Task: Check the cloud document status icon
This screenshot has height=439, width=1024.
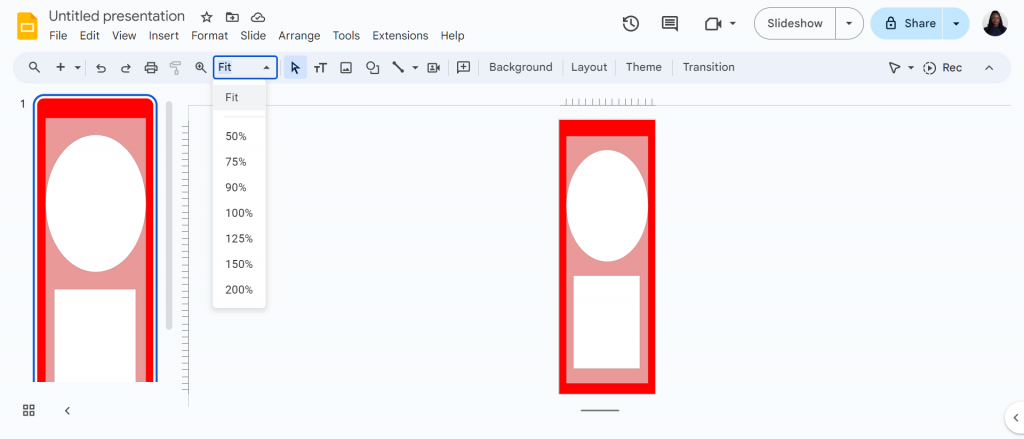Action: tap(258, 17)
